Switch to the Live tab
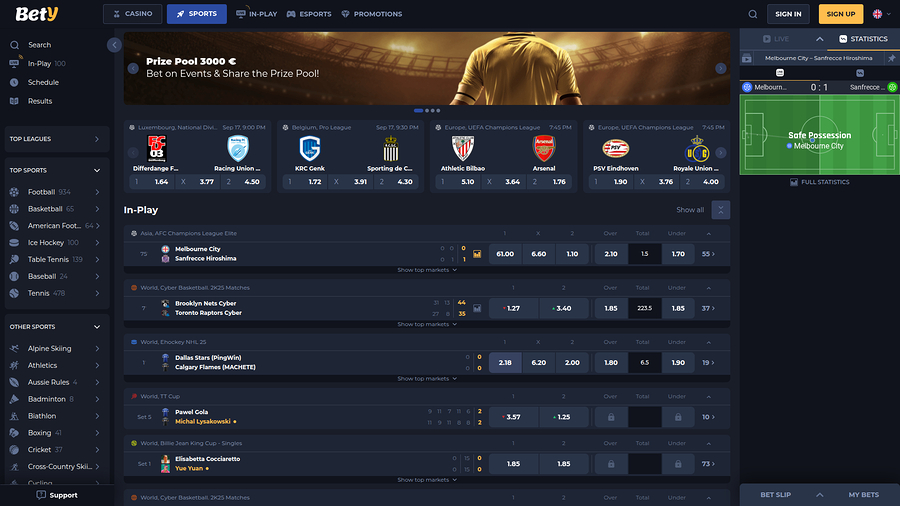The image size is (900, 506). [776, 39]
